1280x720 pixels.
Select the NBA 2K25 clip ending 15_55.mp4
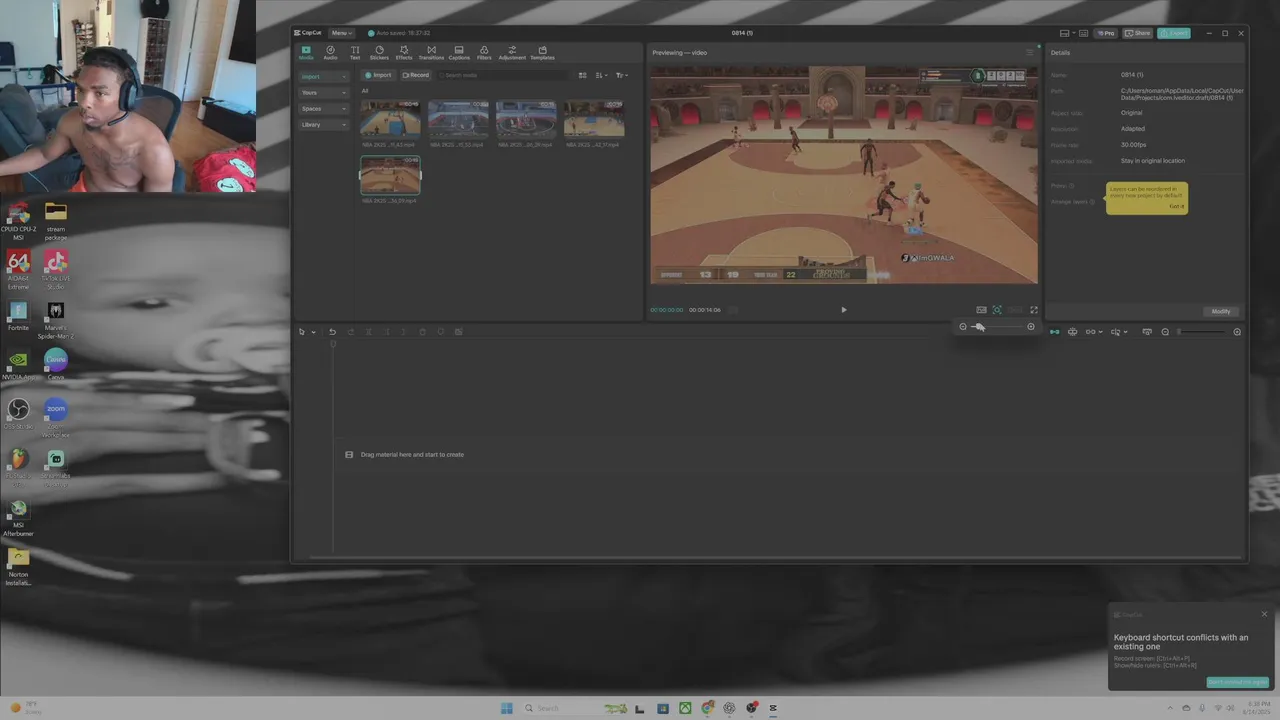(x=458, y=118)
